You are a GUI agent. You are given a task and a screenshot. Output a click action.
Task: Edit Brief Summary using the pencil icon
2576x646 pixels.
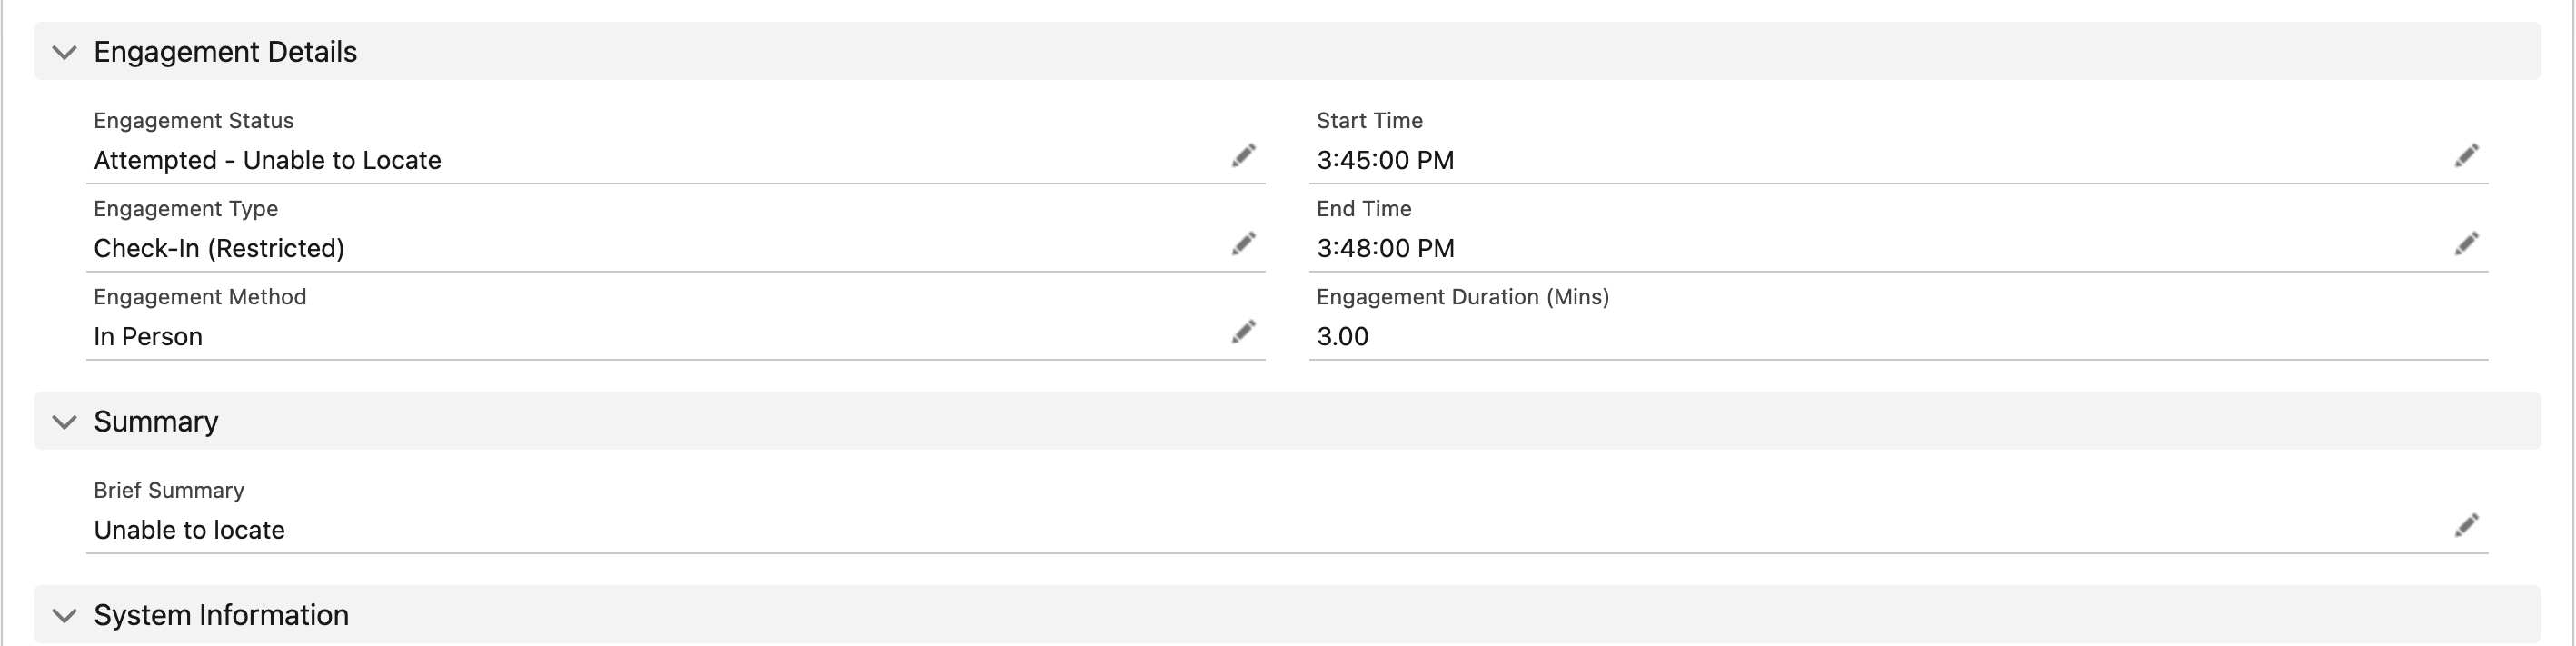pos(2466,526)
